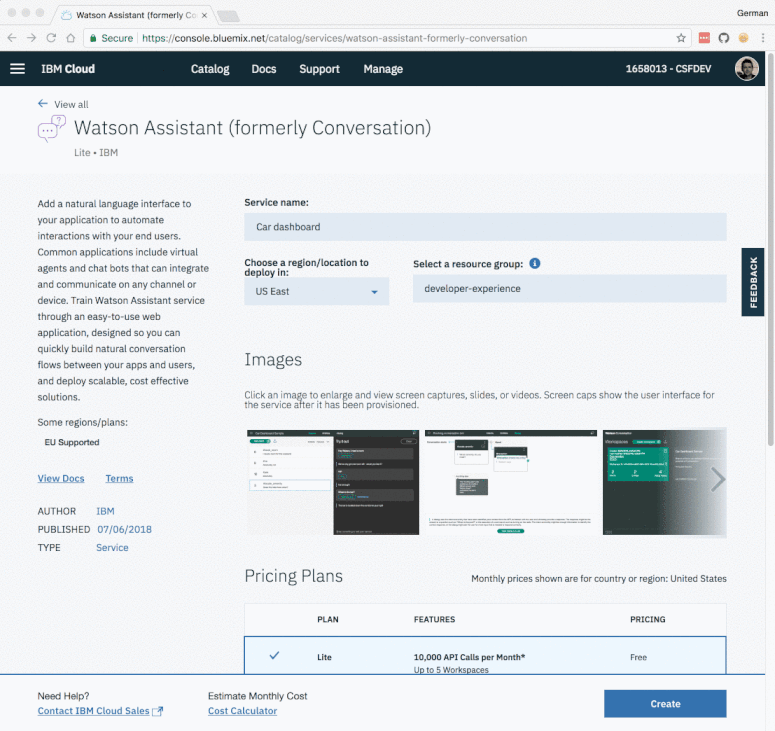This screenshot has width=775, height=731.
Task: Open the 1658013 - CSFDEV account switcher
Action: click(x=668, y=69)
